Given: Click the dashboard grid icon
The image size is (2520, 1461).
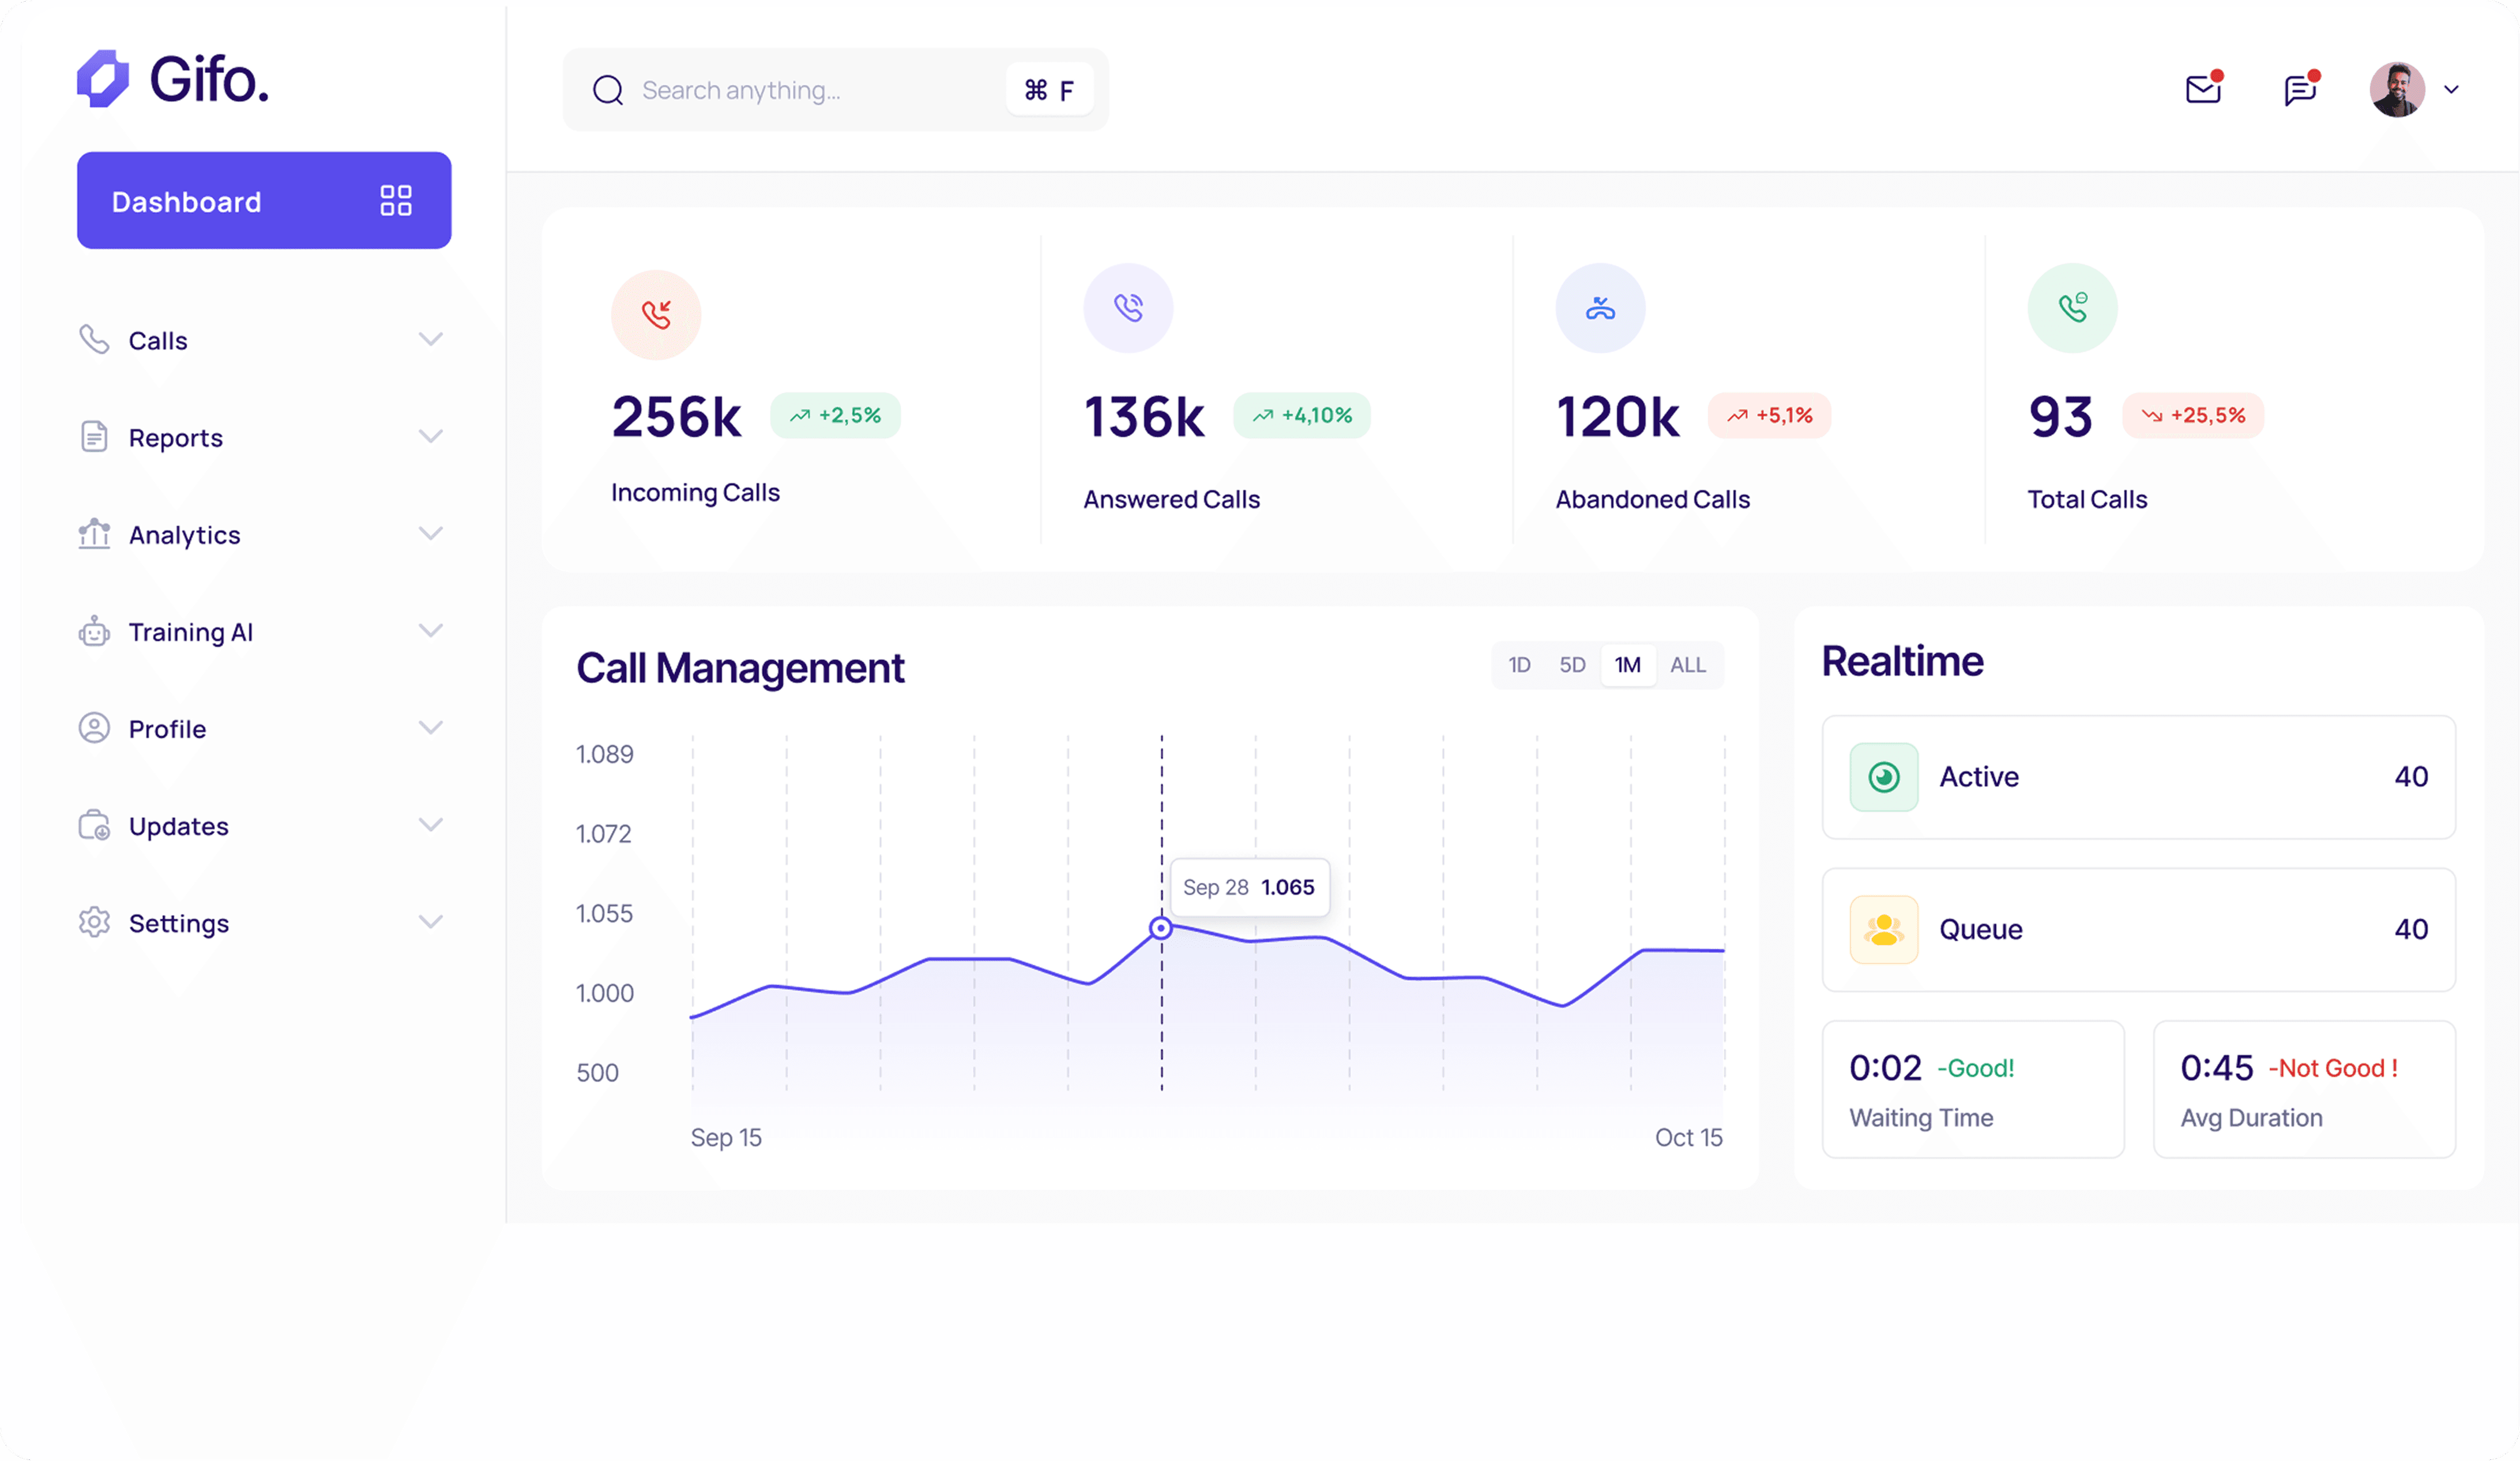Looking at the screenshot, I should [396, 201].
